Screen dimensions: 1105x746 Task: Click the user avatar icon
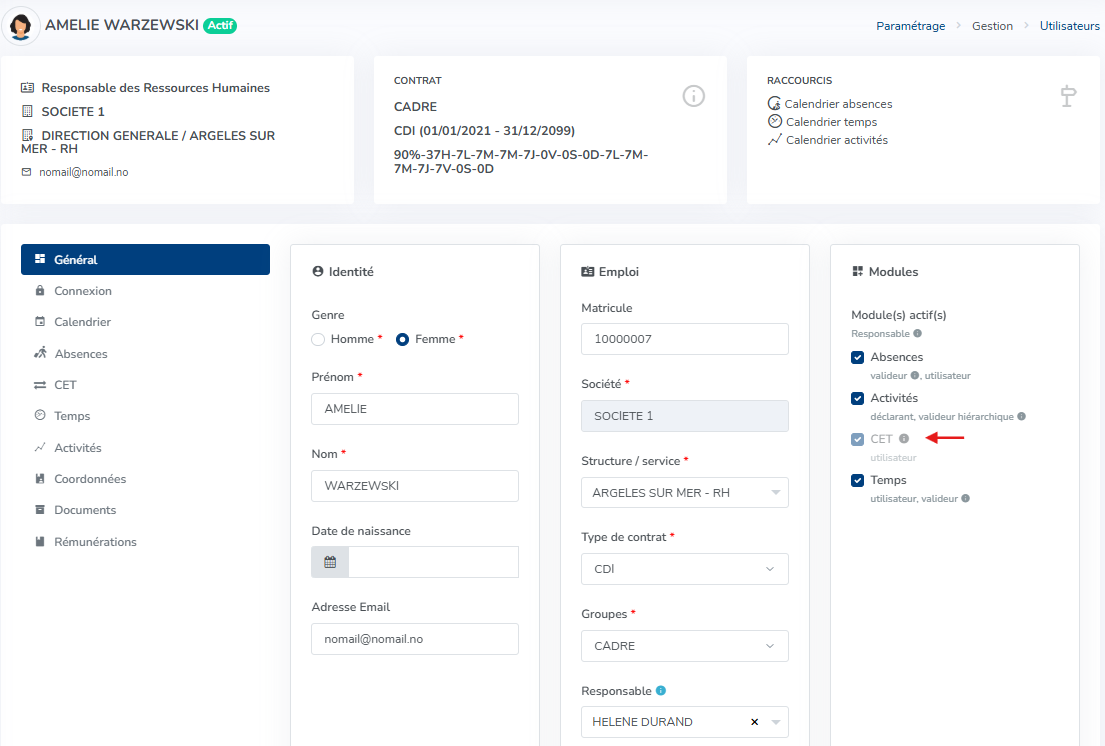point(23,26)
